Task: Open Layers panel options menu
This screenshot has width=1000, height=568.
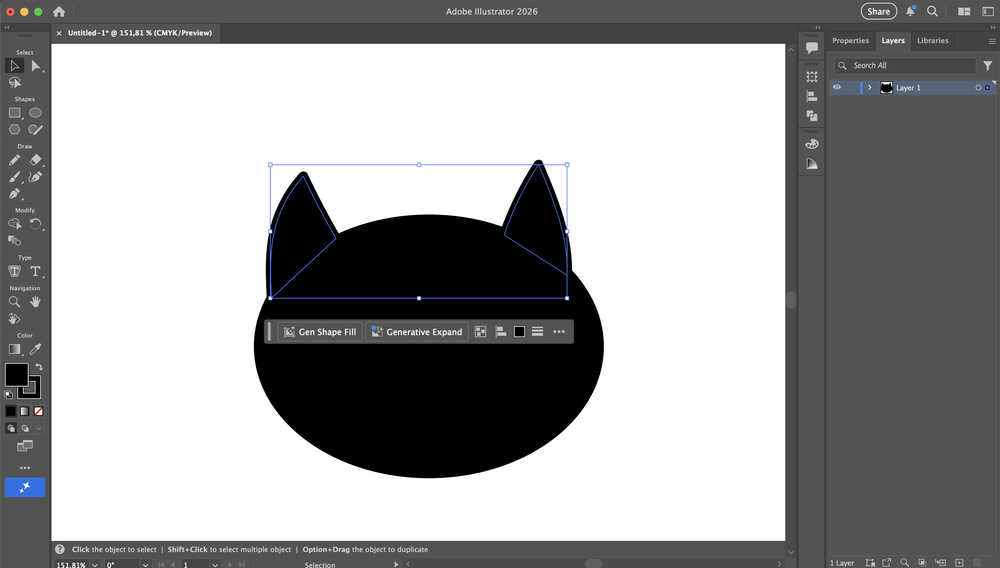Action: click(x=992, y=41)
